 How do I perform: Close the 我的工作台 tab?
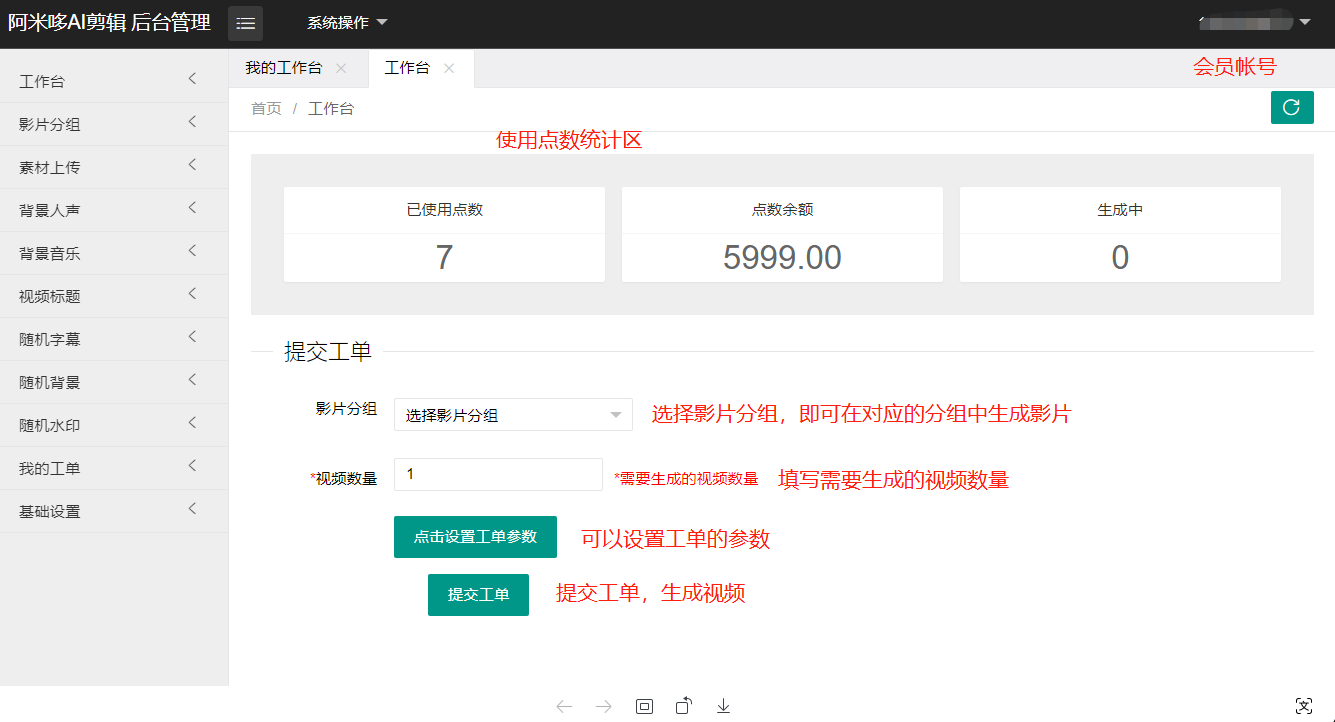pyautogui.click(x=341, y=68)
